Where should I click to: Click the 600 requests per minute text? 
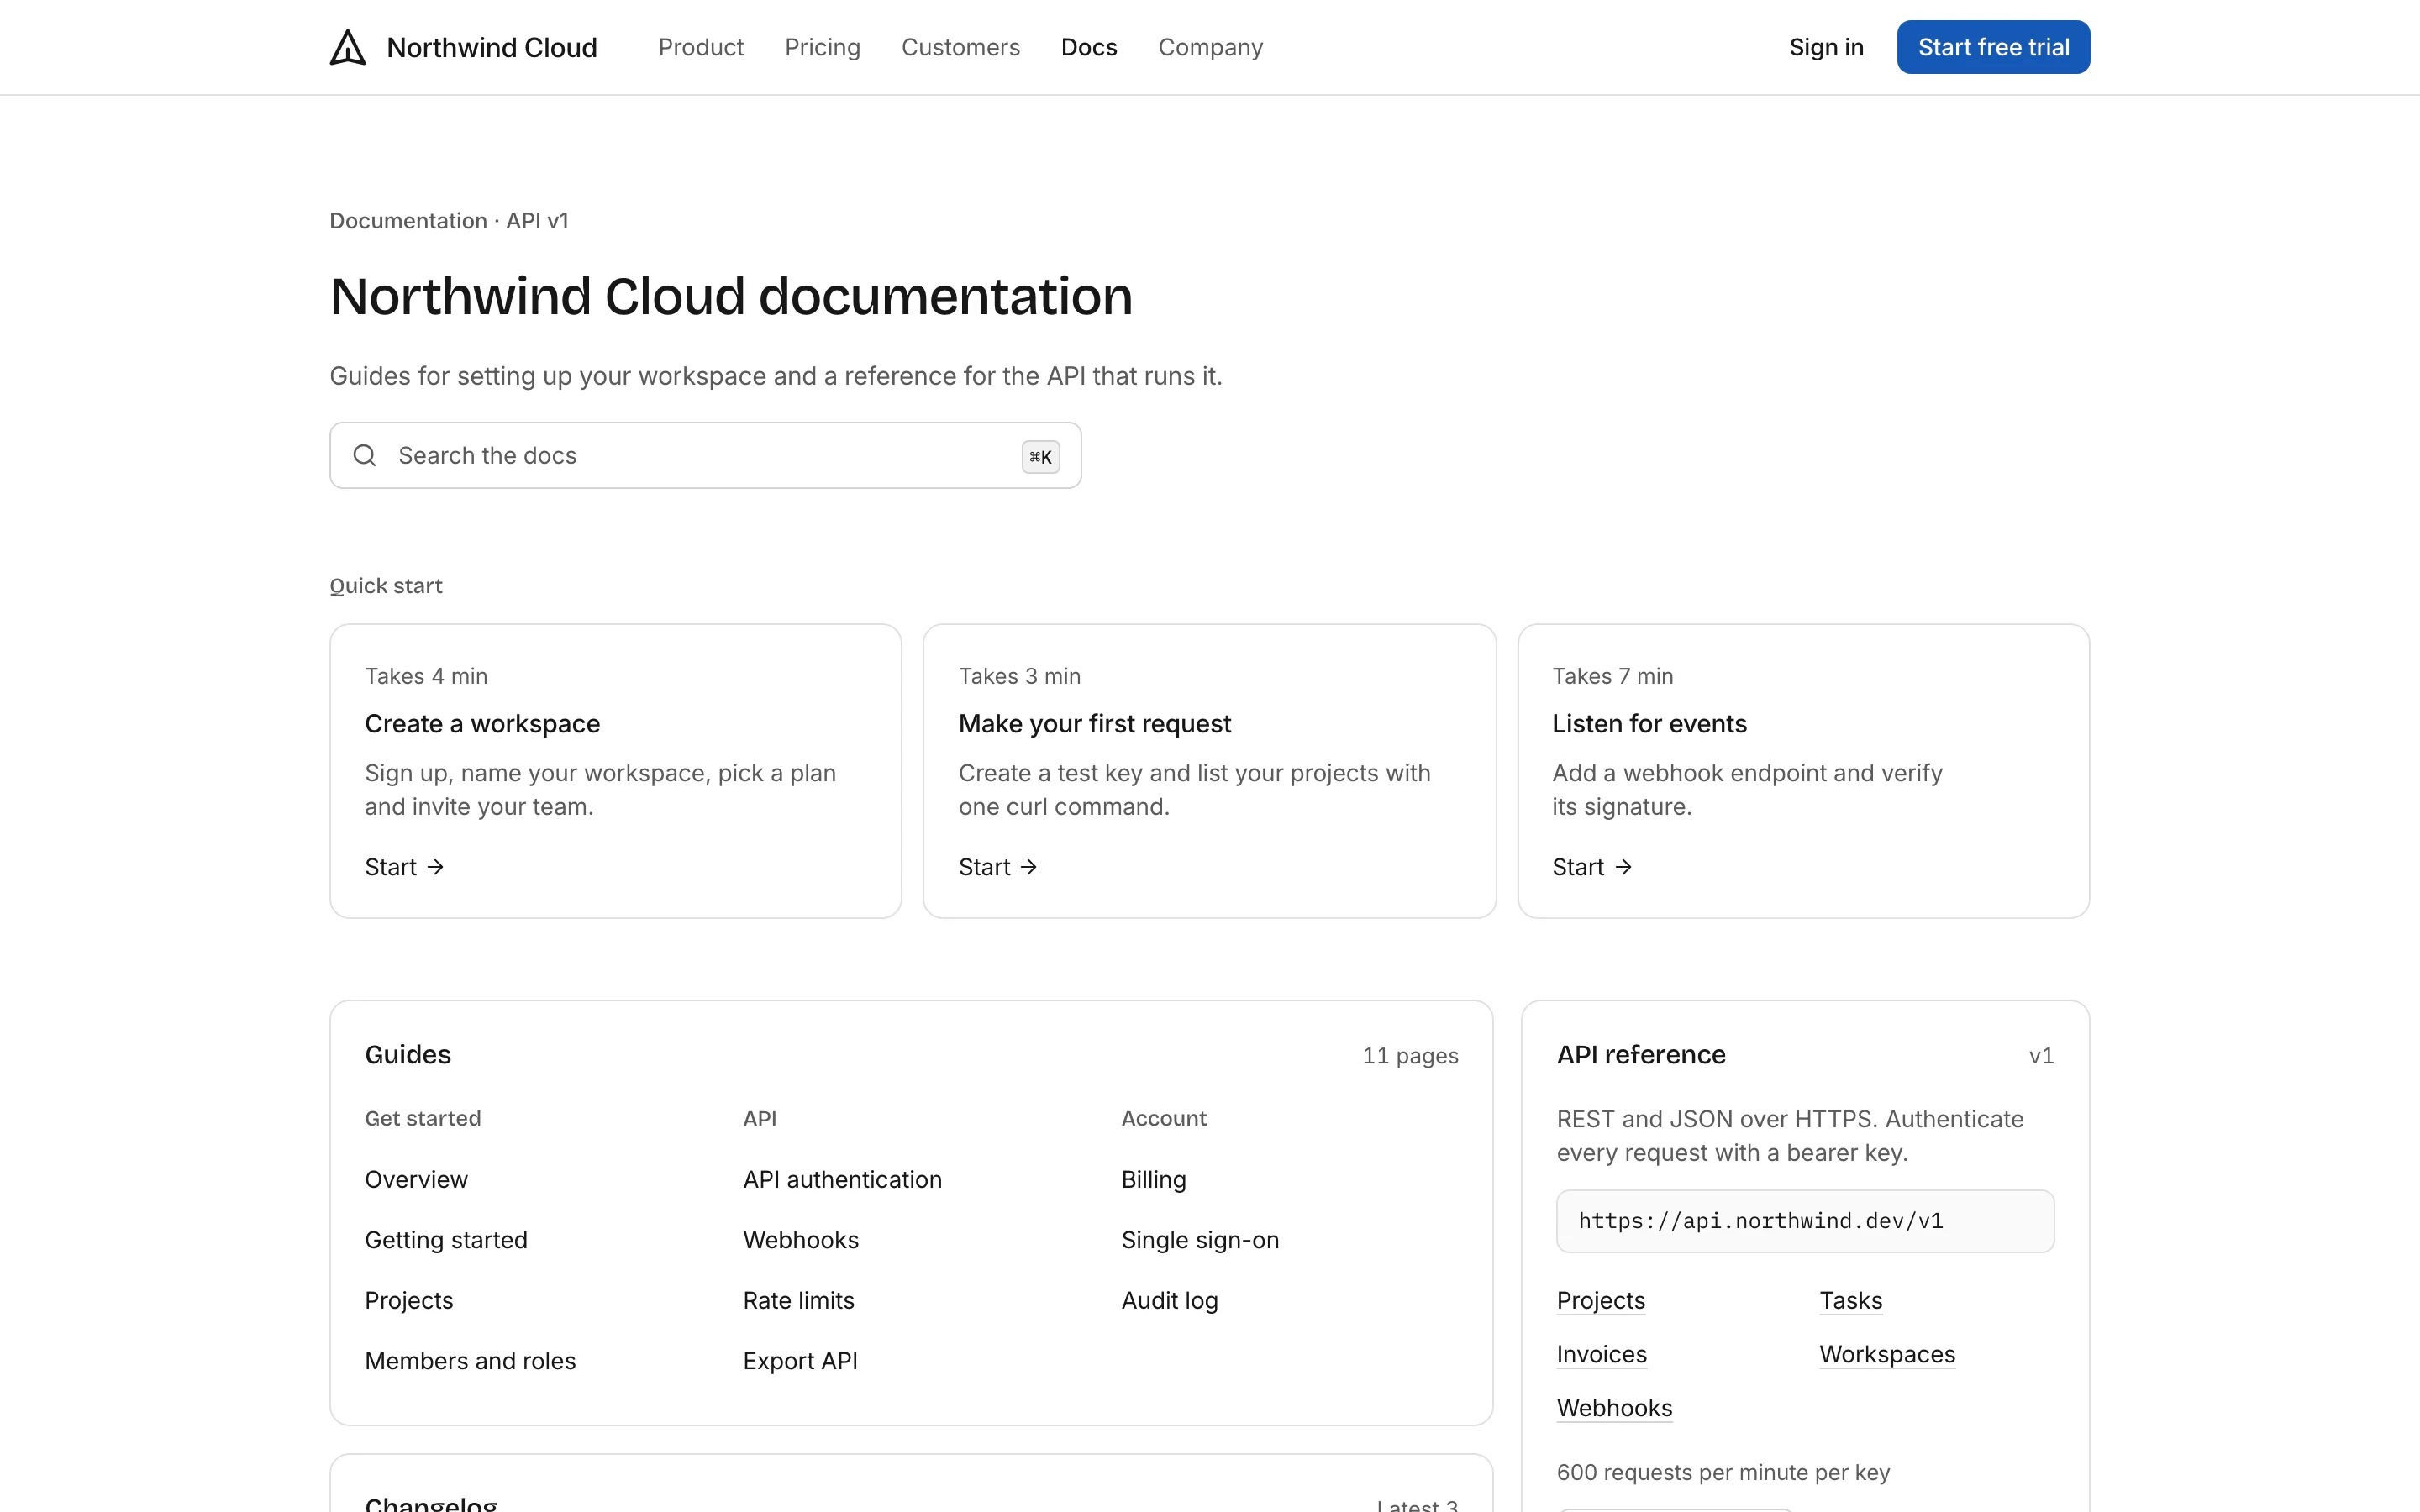pyautogui.click(x=1723, y=1472)
